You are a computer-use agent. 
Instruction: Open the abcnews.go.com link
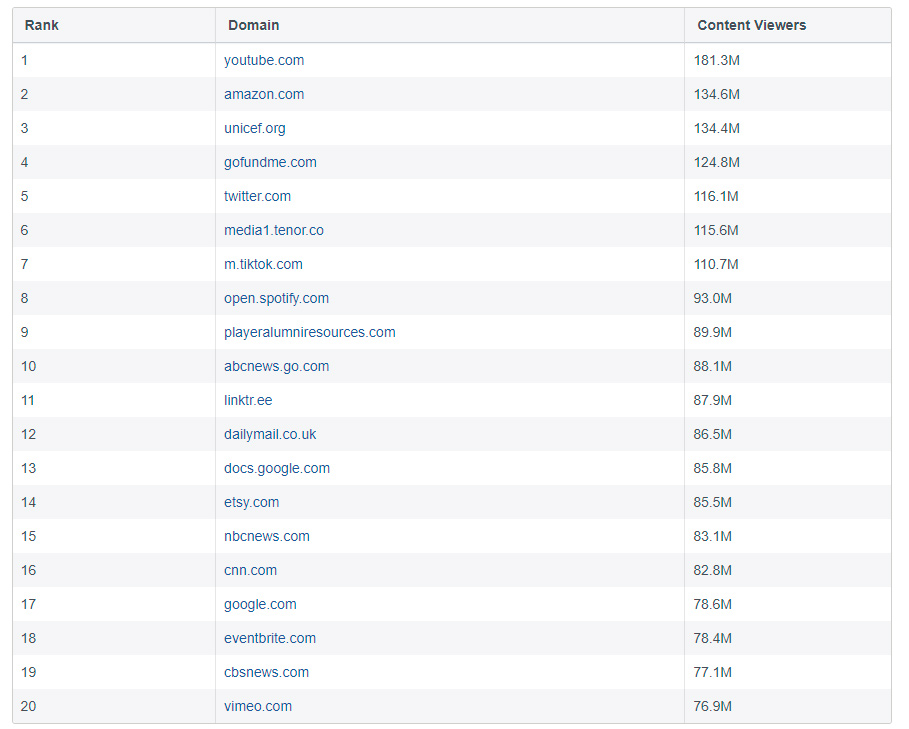[x=276, y=366]
